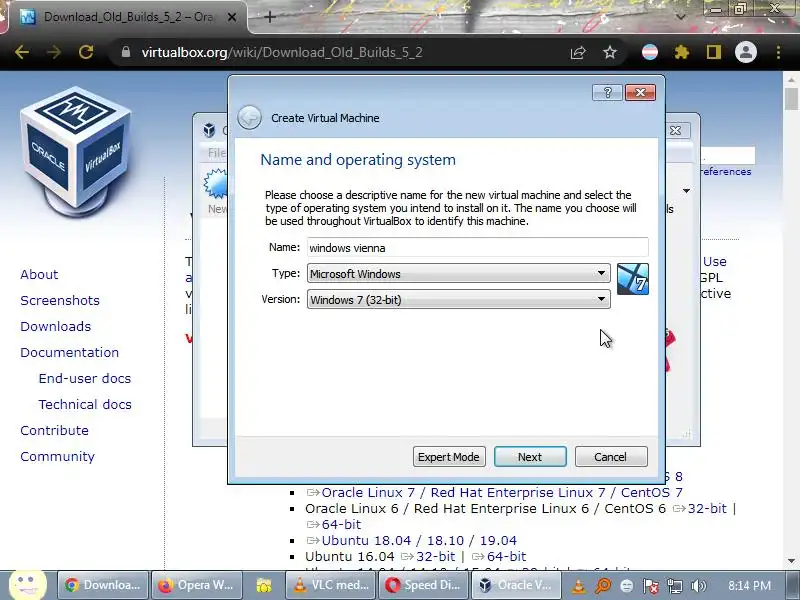The image size is (800, 600).
Task: Click the Windows 7 OS type icon
Action: 633,279
